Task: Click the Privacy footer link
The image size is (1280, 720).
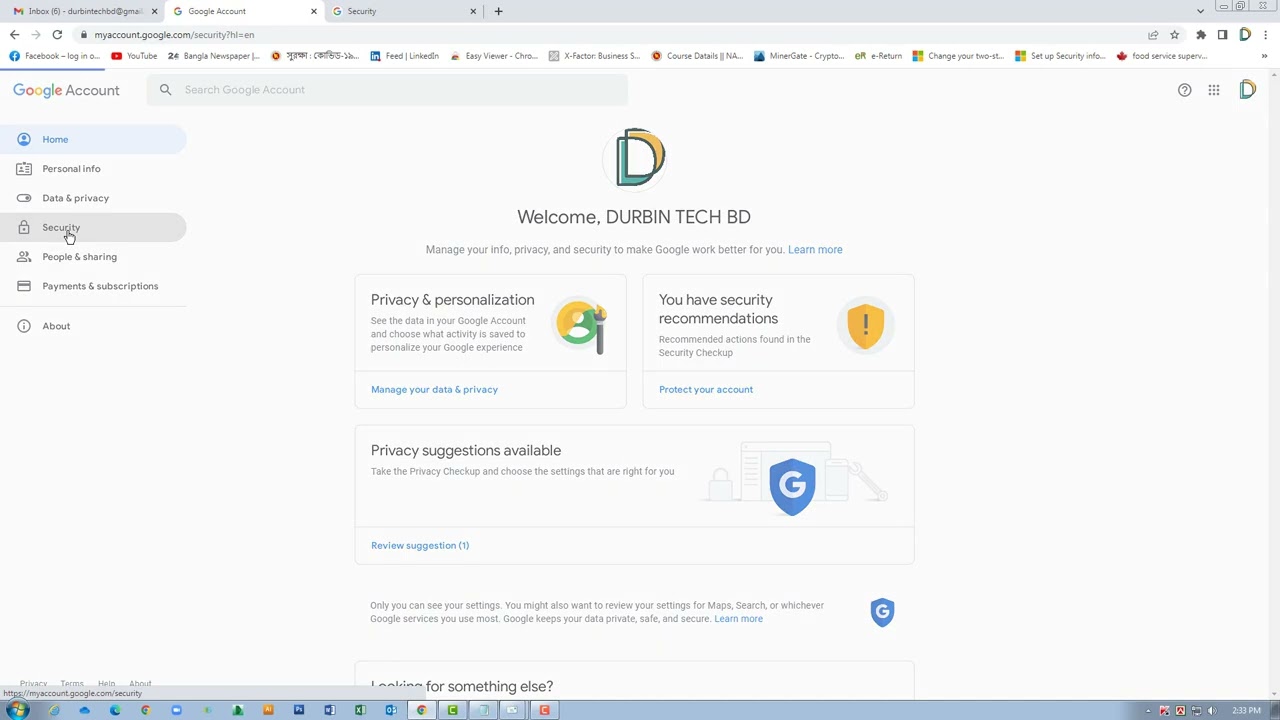Action: point(33,684)
